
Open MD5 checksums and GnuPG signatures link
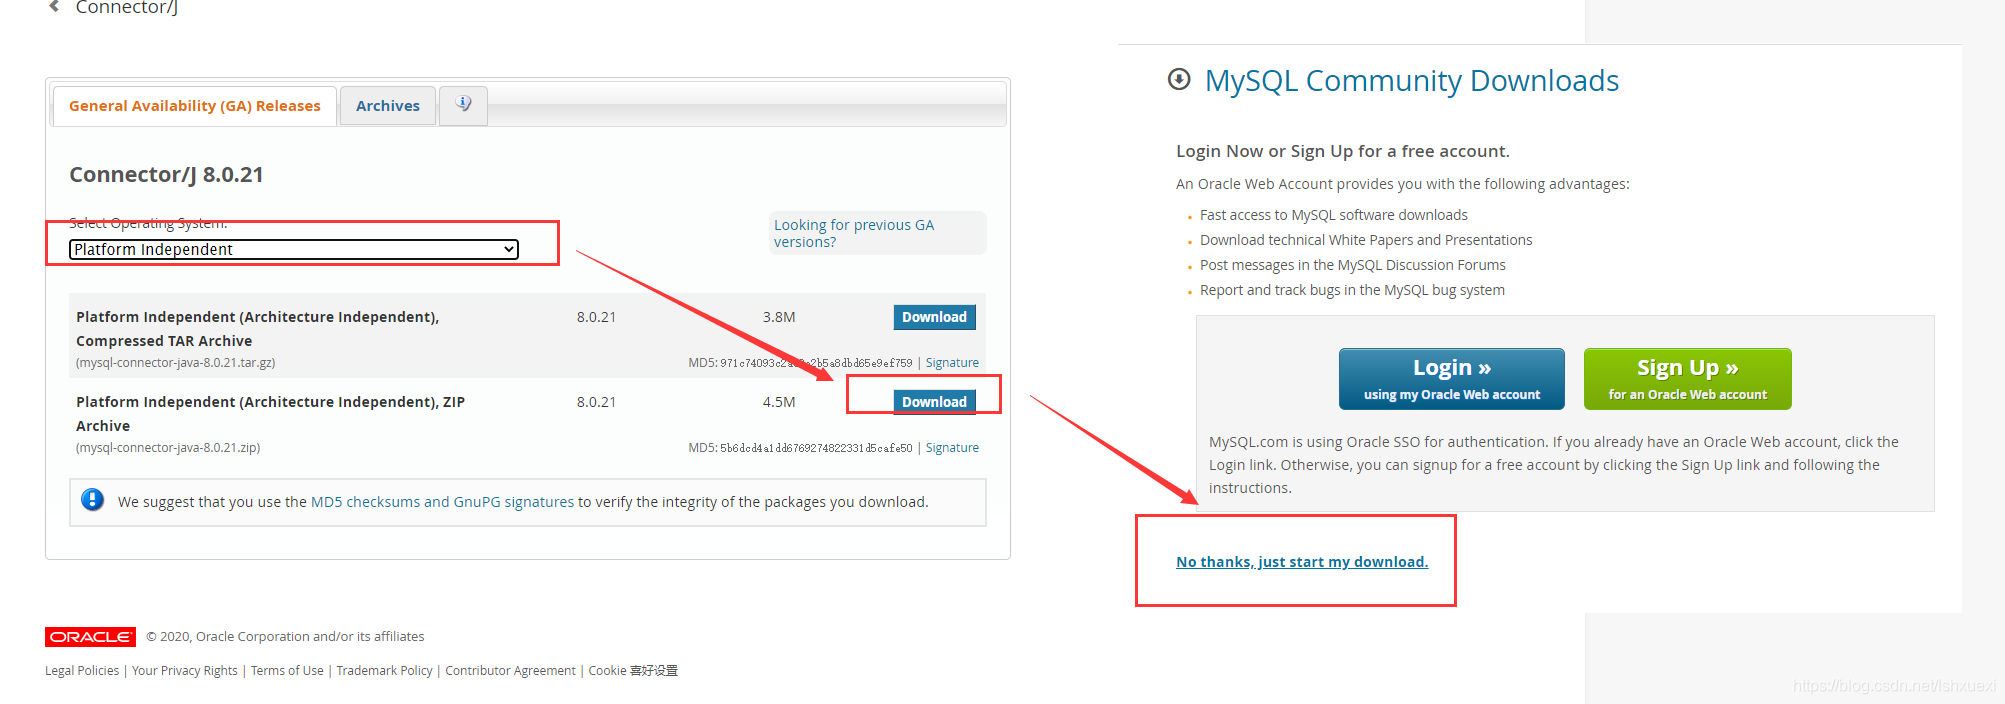click(x=442, y=502)
